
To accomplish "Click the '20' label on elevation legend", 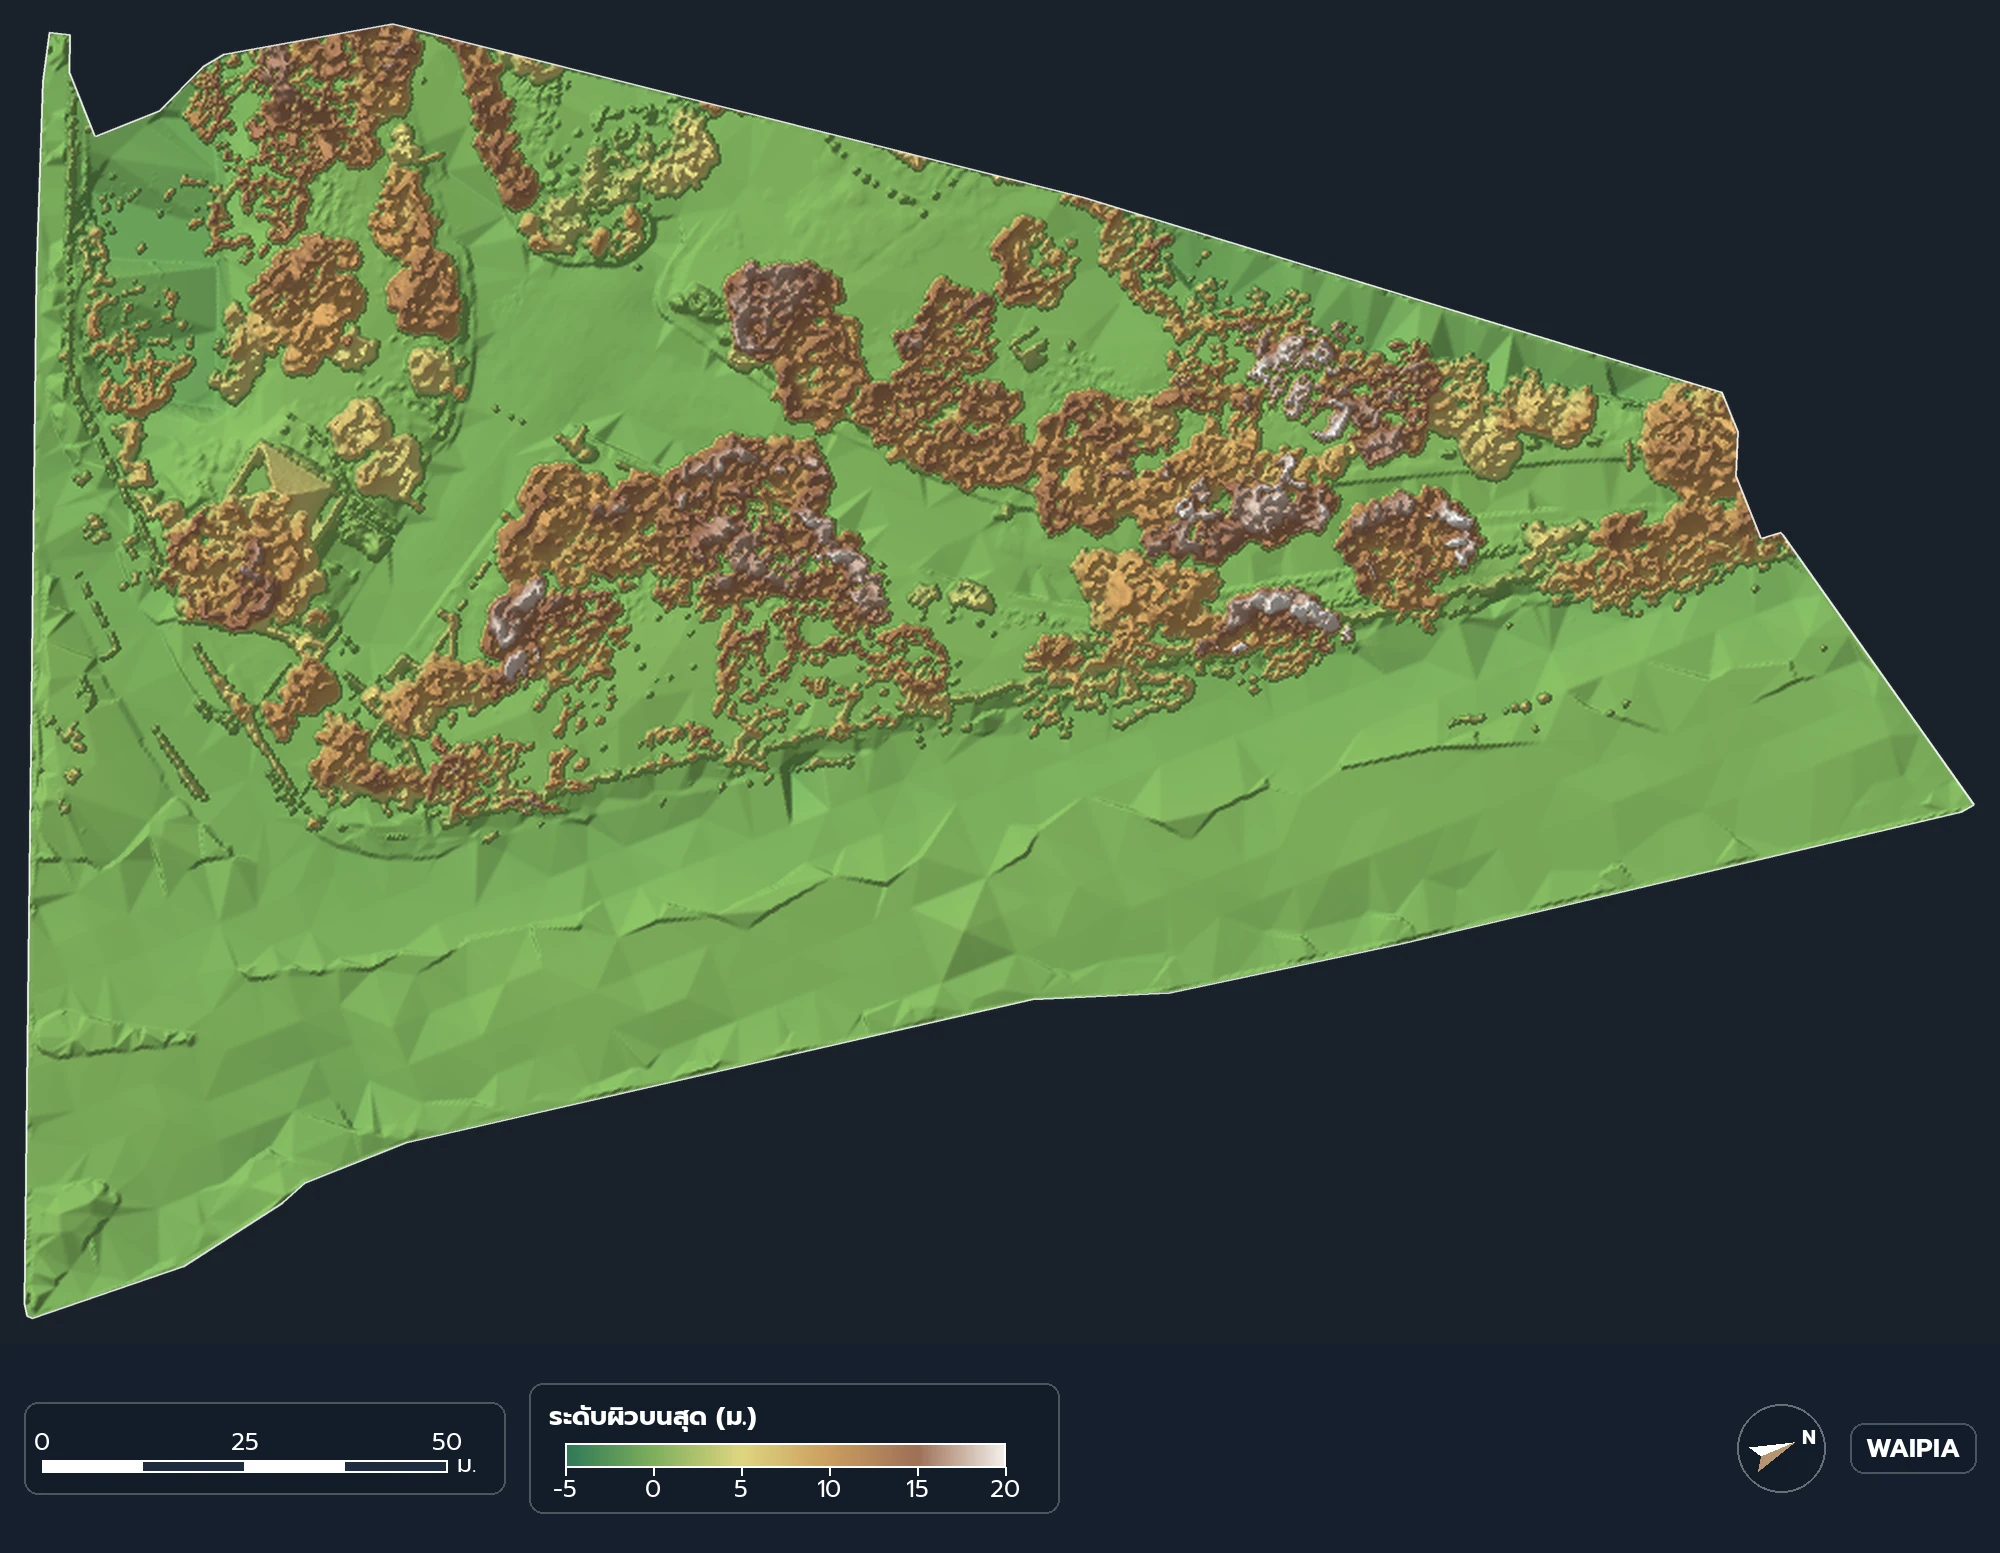I will point(1004,1489).
